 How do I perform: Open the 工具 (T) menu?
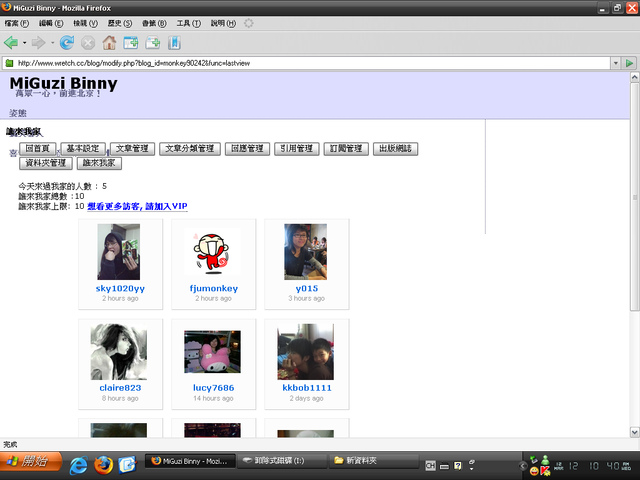click(x=189, y=23)
